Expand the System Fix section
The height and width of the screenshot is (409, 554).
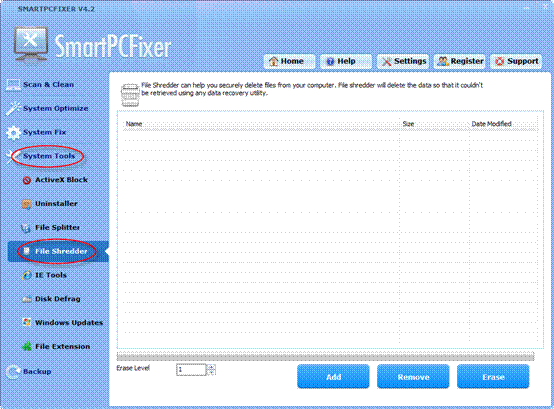[44, 132]
